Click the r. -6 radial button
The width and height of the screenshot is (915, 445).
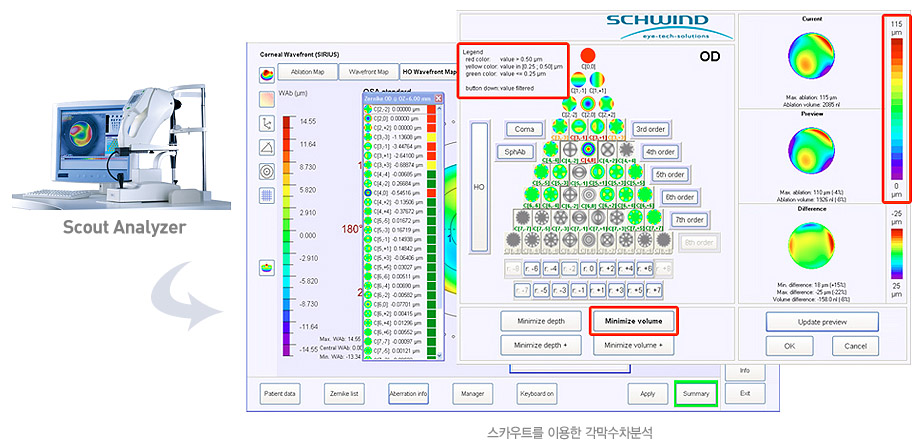[x=532, y=269]
